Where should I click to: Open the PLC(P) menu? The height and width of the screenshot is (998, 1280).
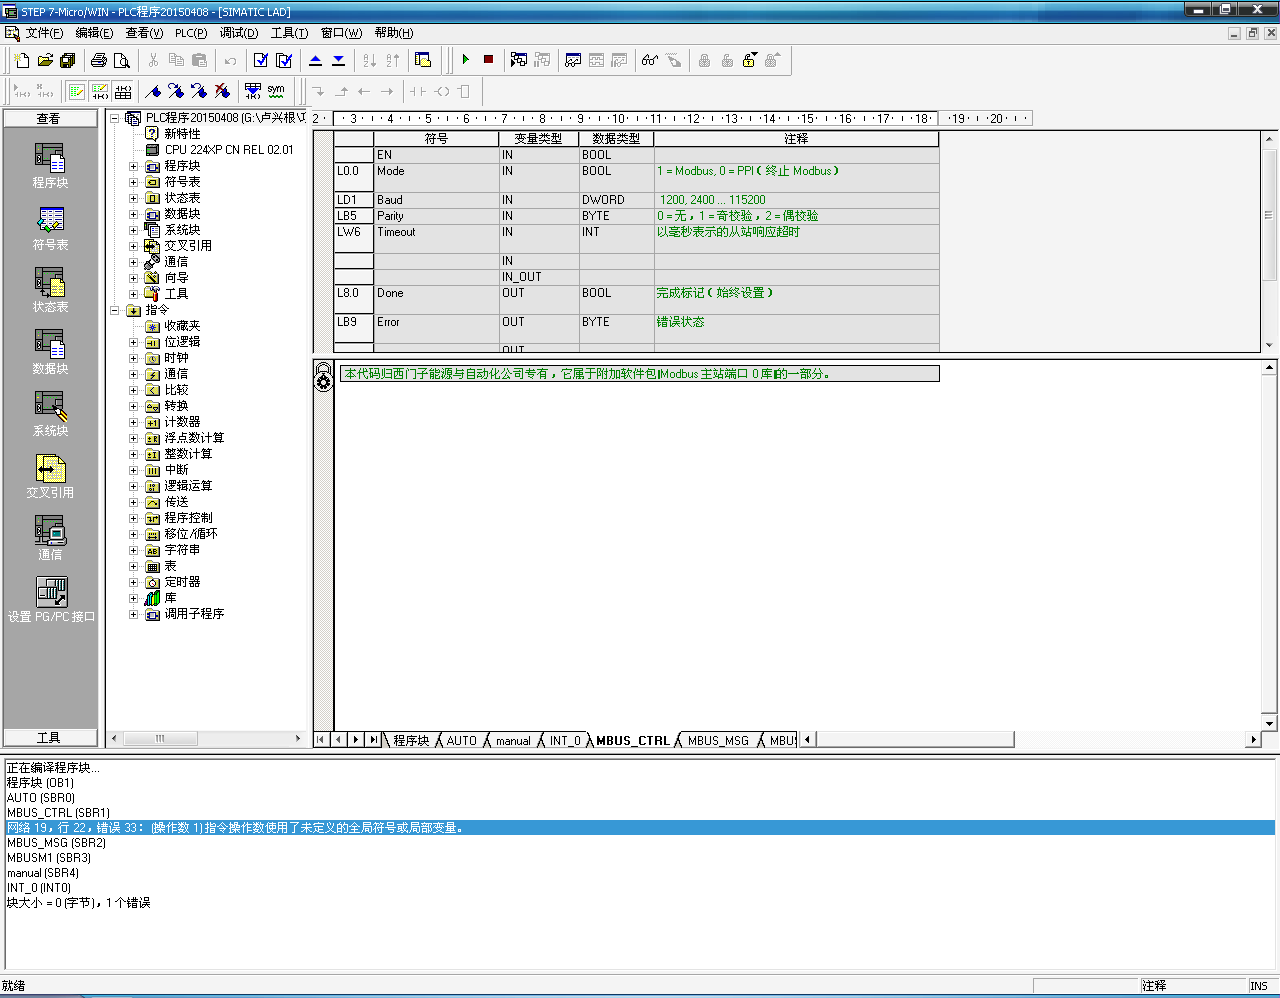[191, 33]
